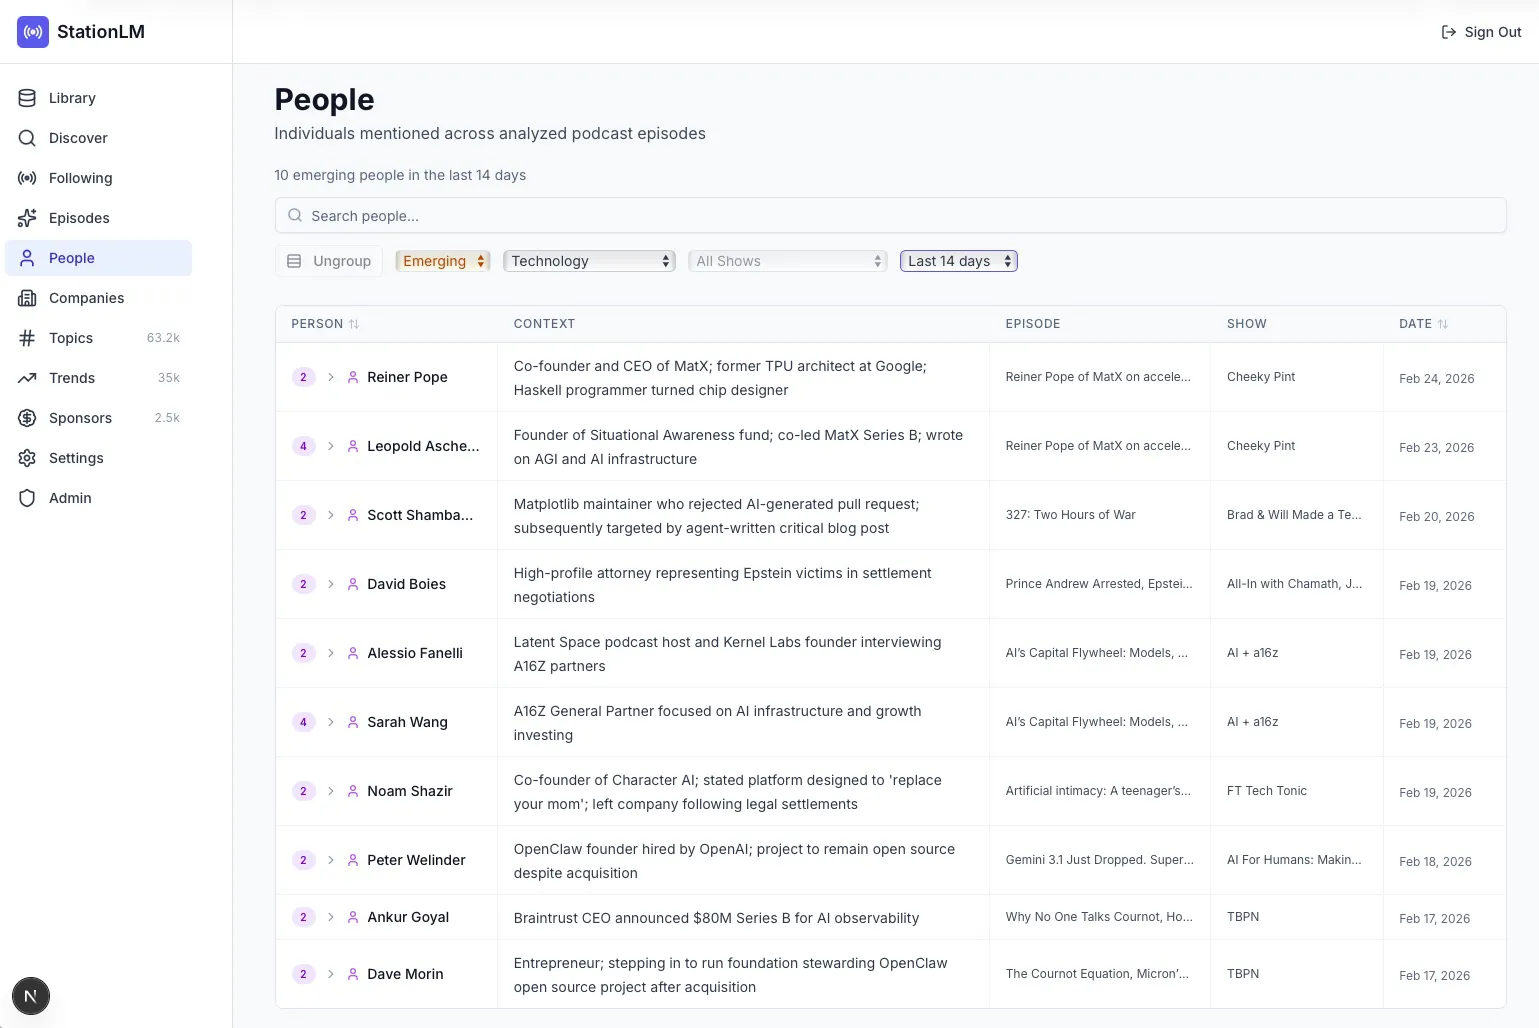Select the Following broadcast icon

27,177
